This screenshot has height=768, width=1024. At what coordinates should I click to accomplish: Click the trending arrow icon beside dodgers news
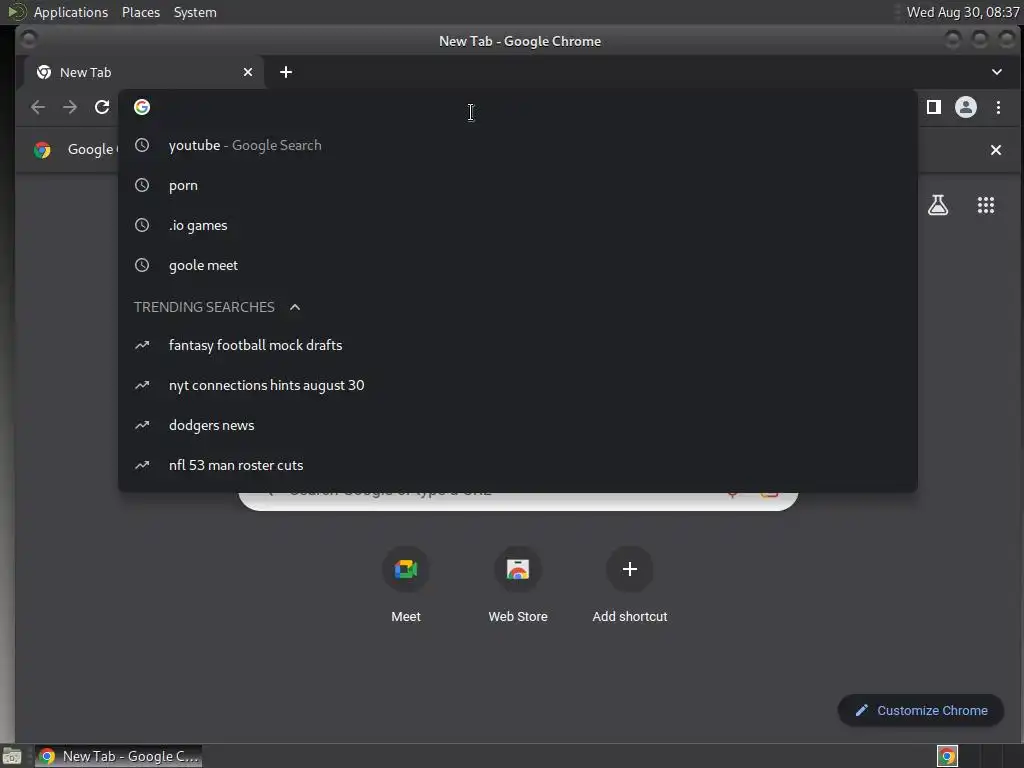(142, 425)
